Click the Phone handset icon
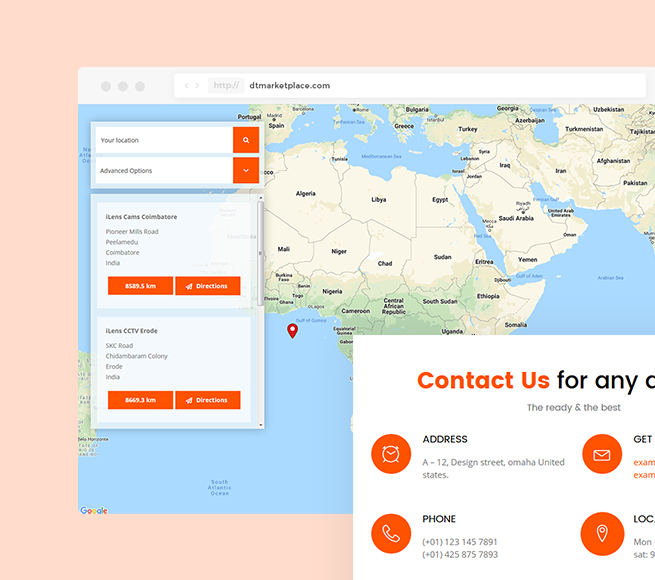 391,534
